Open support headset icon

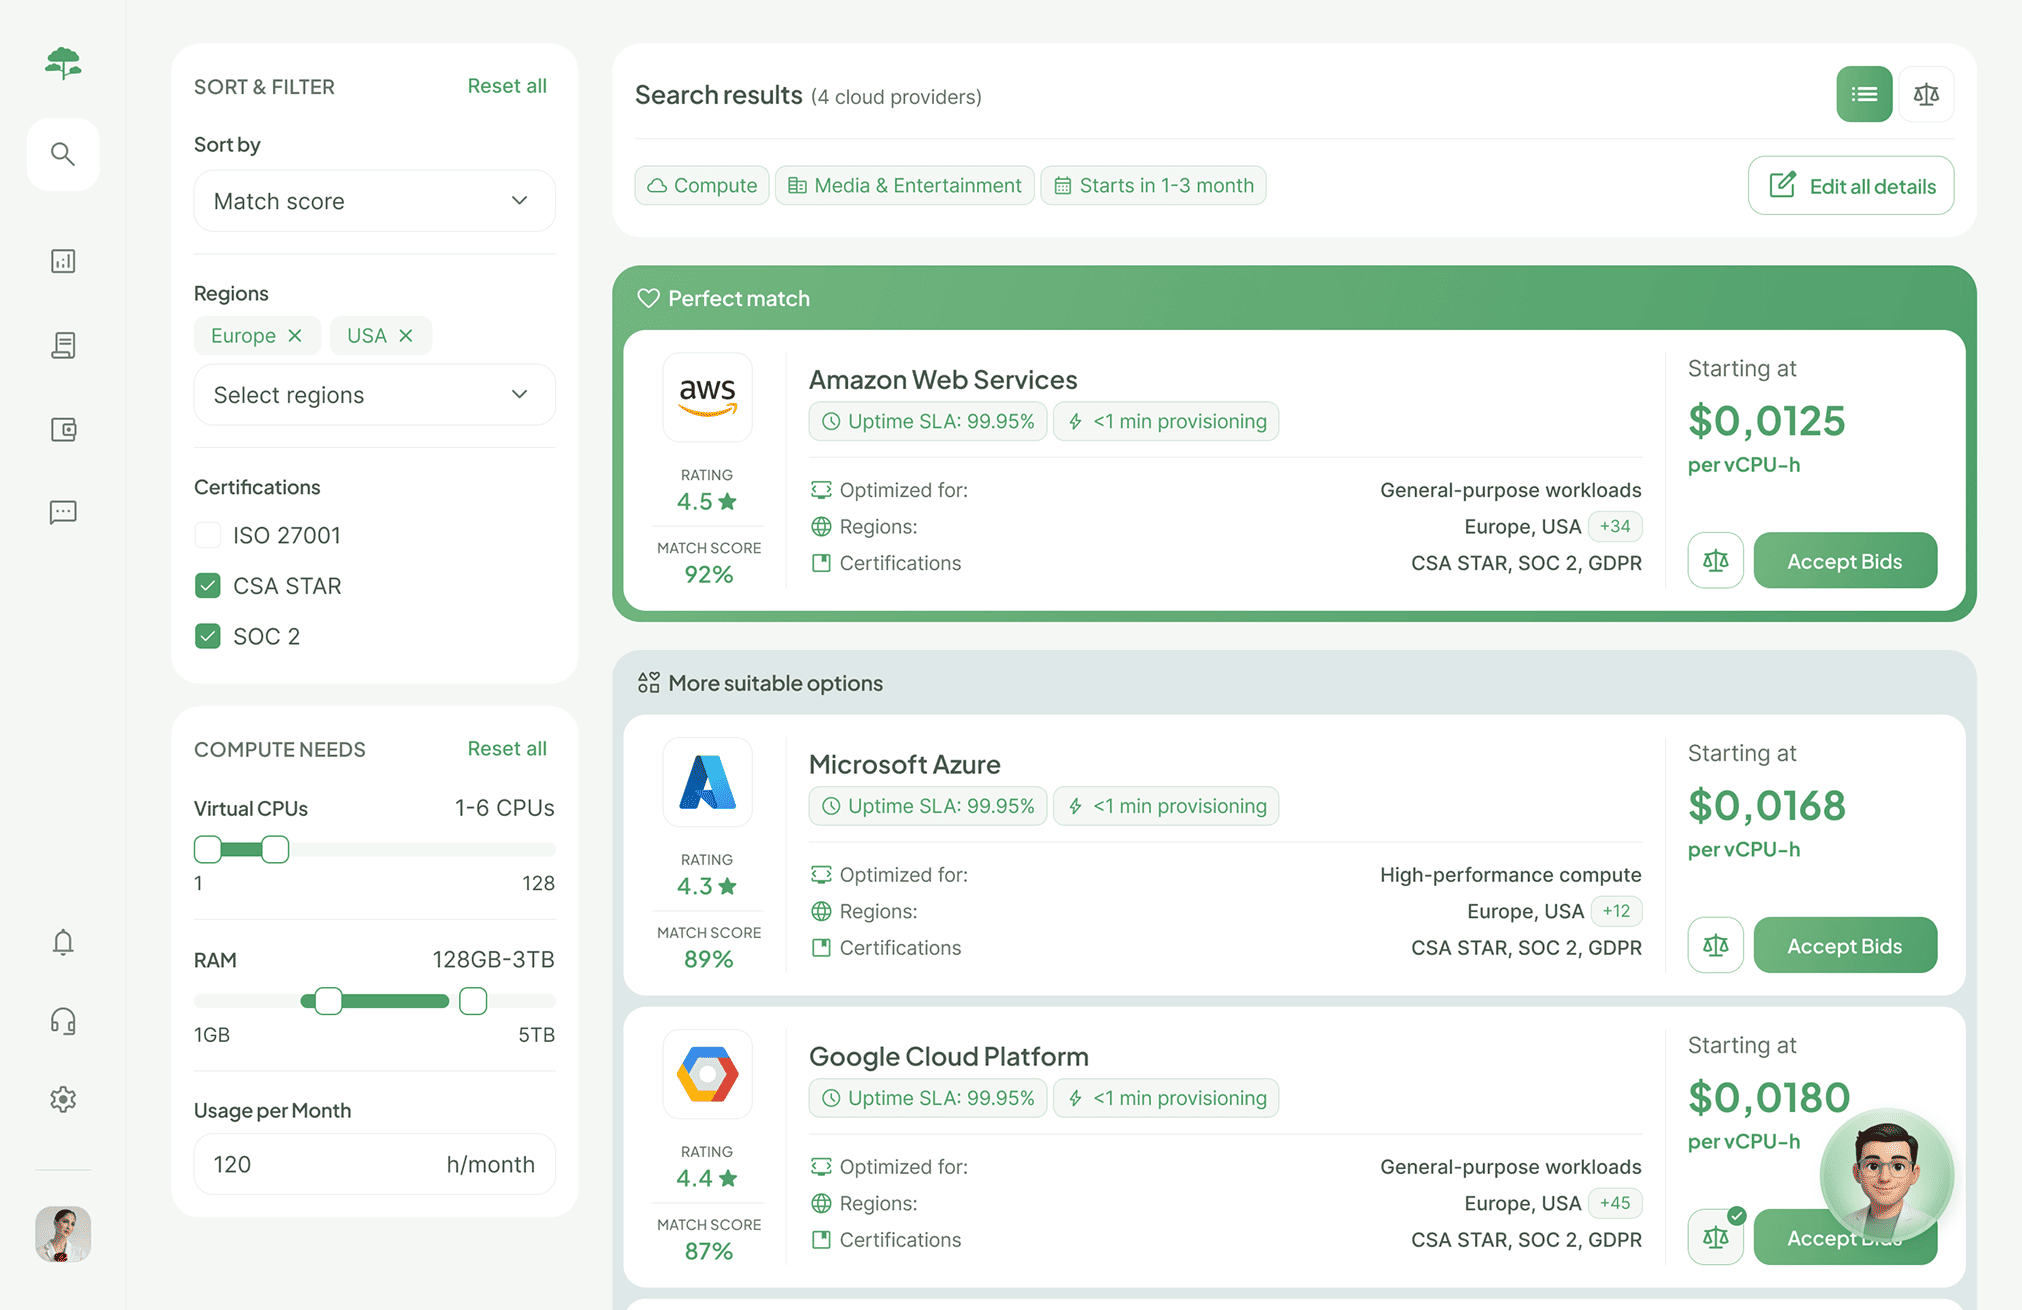pos(63,1021)
